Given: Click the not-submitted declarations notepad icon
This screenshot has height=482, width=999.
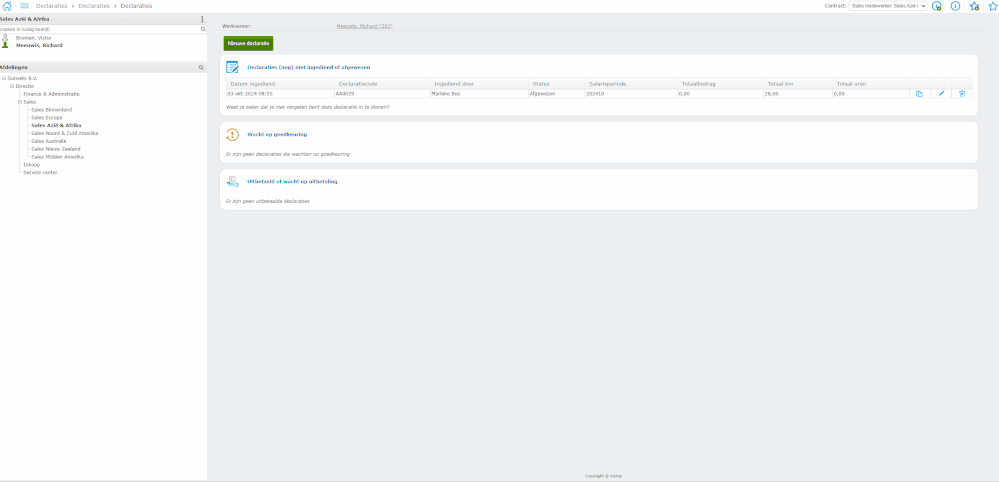Looking at the screenshot, I should (x=232, y=67).
